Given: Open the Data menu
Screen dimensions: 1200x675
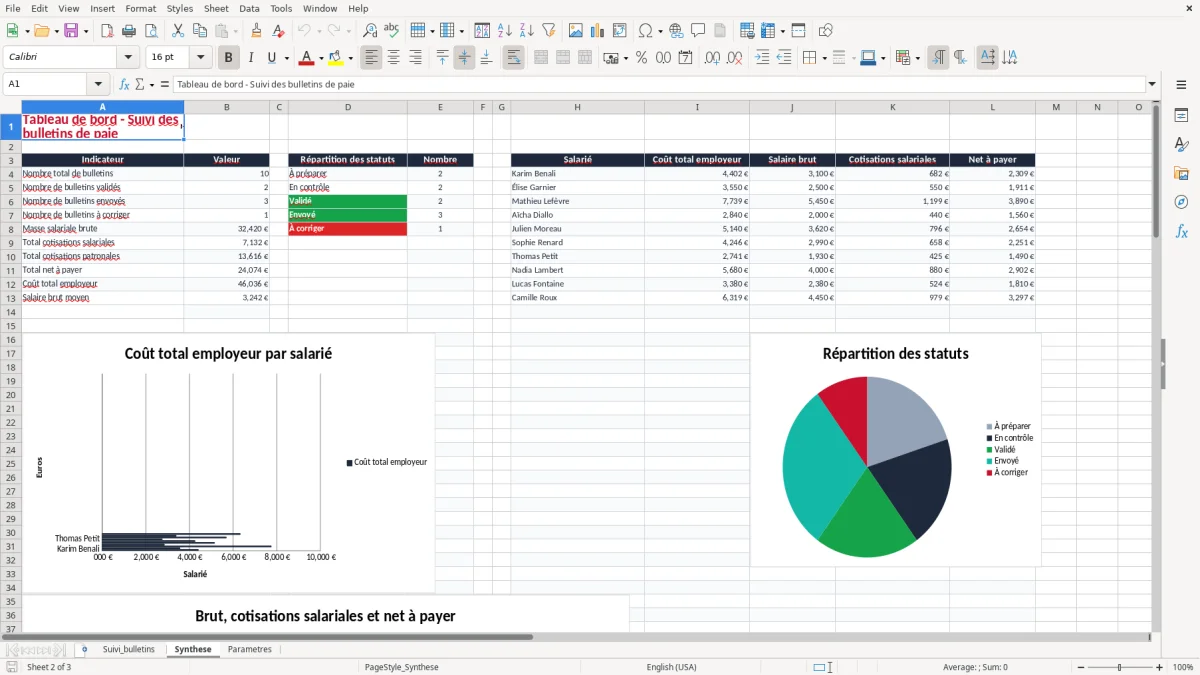Looking at the screenshot, I should pos(249,8).
